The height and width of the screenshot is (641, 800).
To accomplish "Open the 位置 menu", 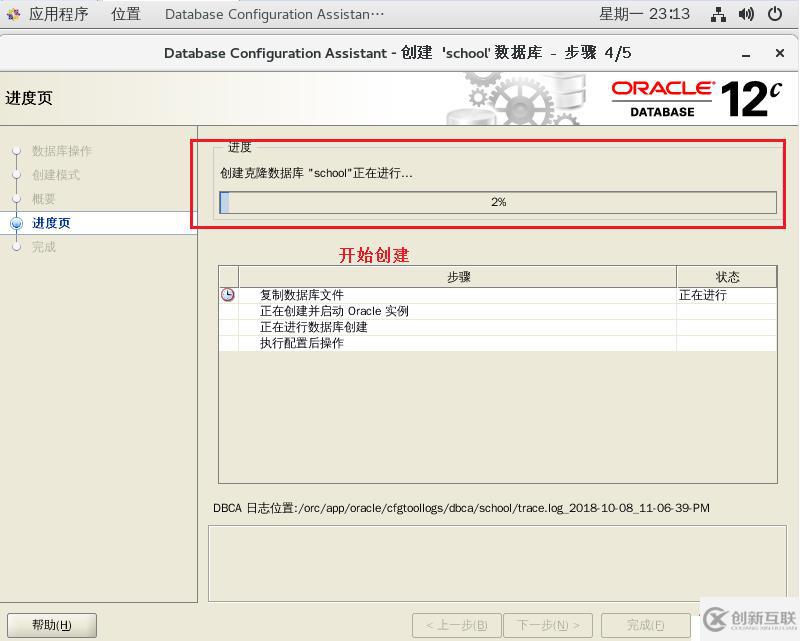I will [126, 14].
